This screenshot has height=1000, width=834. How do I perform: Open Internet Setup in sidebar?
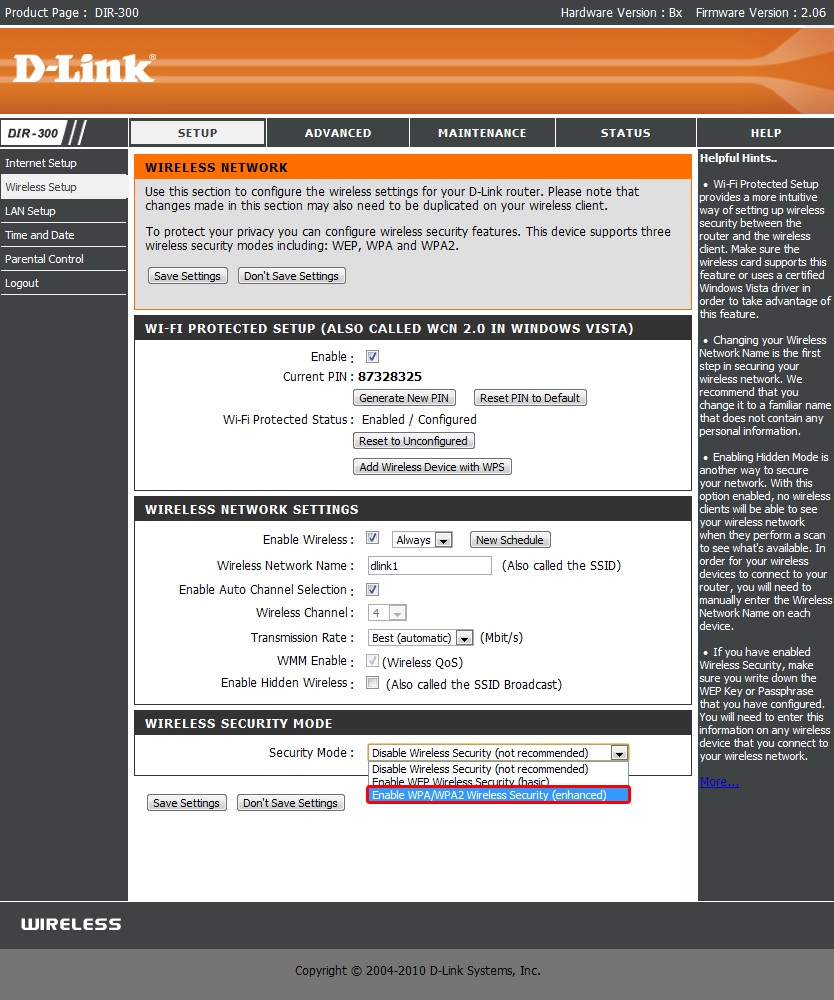(x=64, y=163)
